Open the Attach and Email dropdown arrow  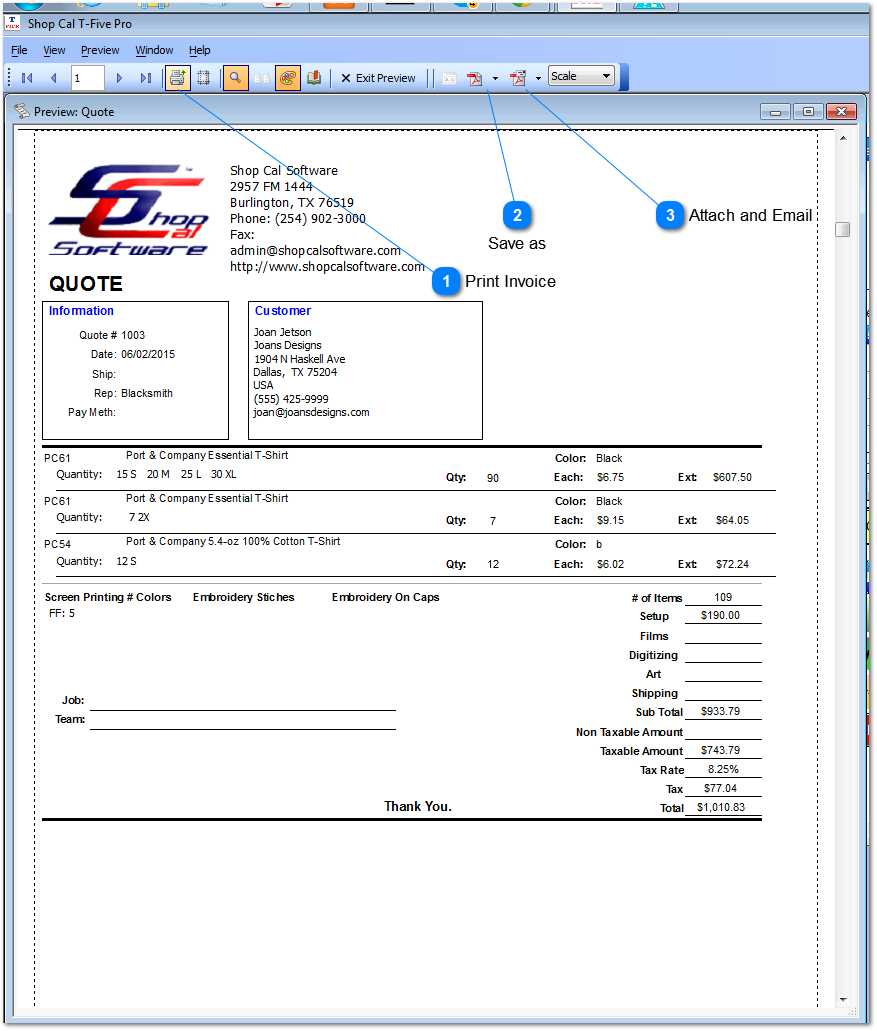pyautogui.click(x=538, y=78)
